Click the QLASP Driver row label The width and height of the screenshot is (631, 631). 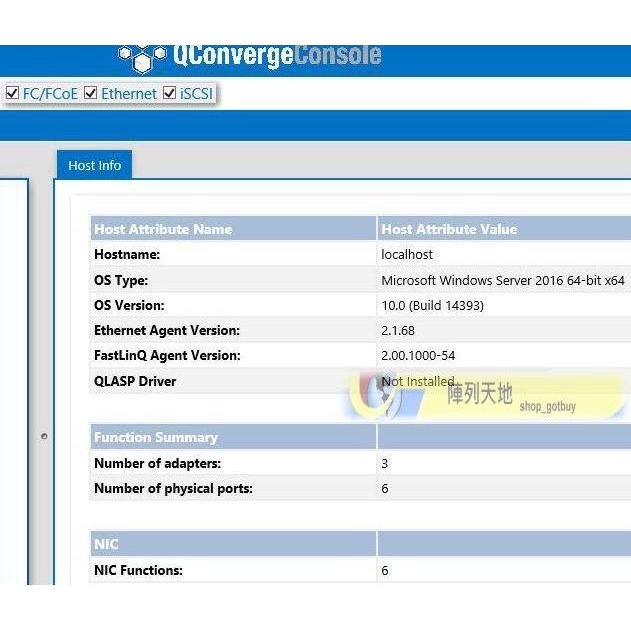tap(135, 381)
